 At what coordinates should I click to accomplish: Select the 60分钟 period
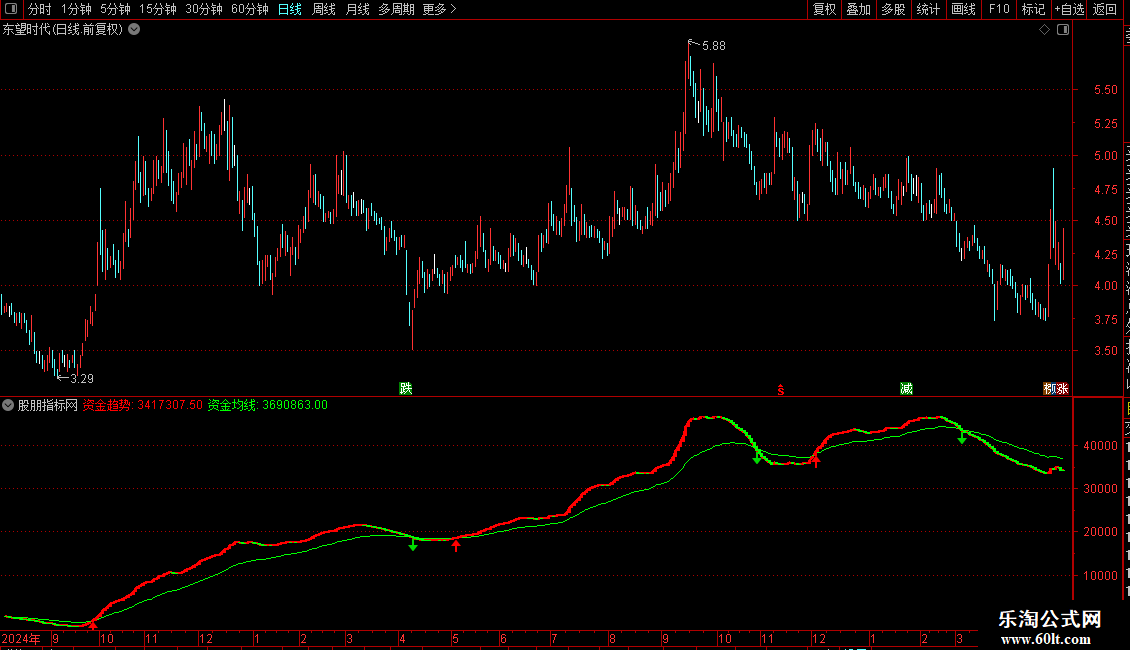click(x=250, y=9)
